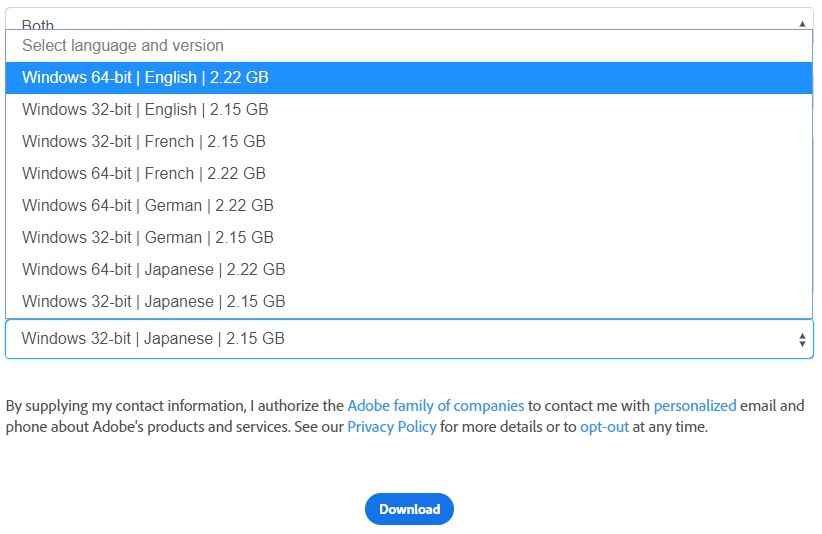
Task: Choose Windows 64-bit German 2.22 GB option
Action: point(409,205)
